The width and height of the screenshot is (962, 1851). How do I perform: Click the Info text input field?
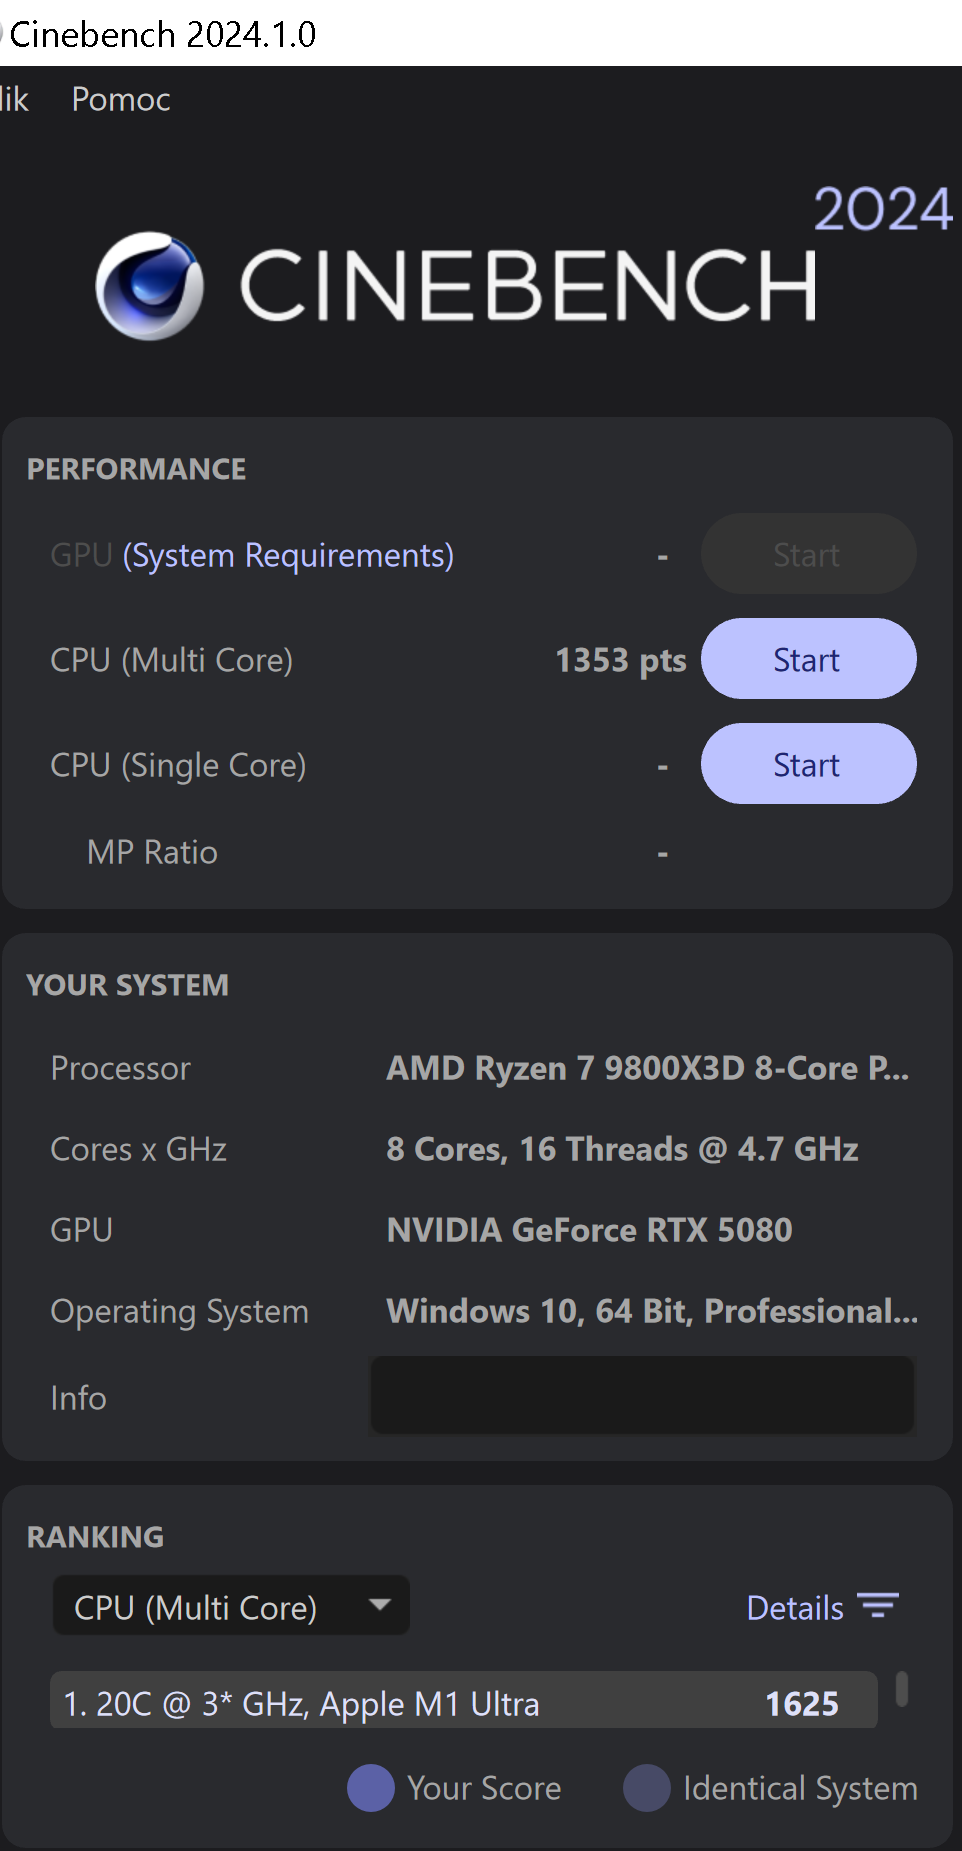click(x=642, y=1396)
